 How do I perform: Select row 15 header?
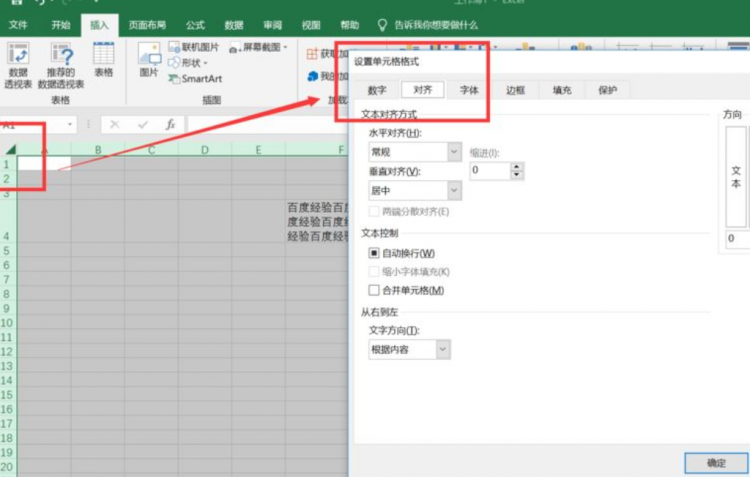[7, 395]
